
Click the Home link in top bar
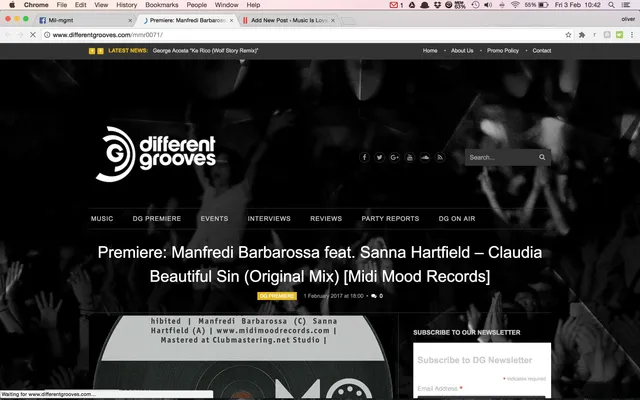[430, 51]
